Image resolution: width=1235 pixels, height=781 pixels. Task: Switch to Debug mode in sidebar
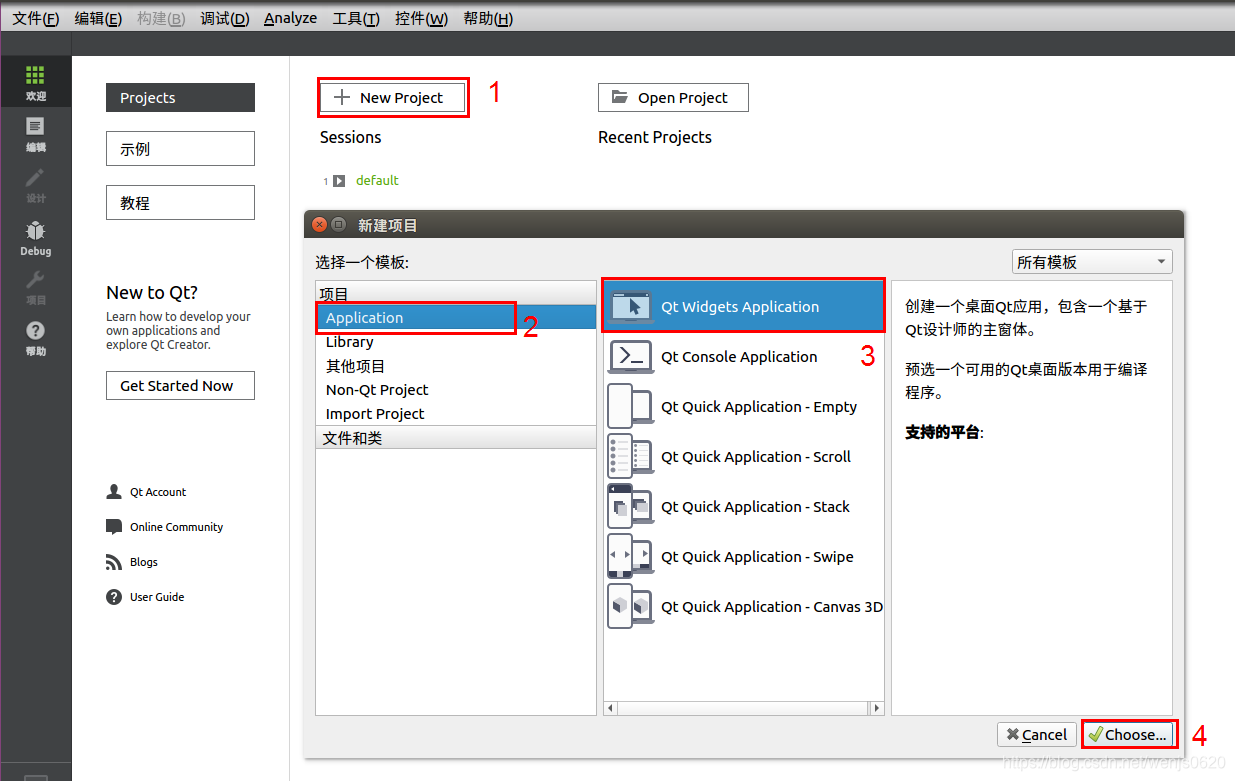coord(35,238)
